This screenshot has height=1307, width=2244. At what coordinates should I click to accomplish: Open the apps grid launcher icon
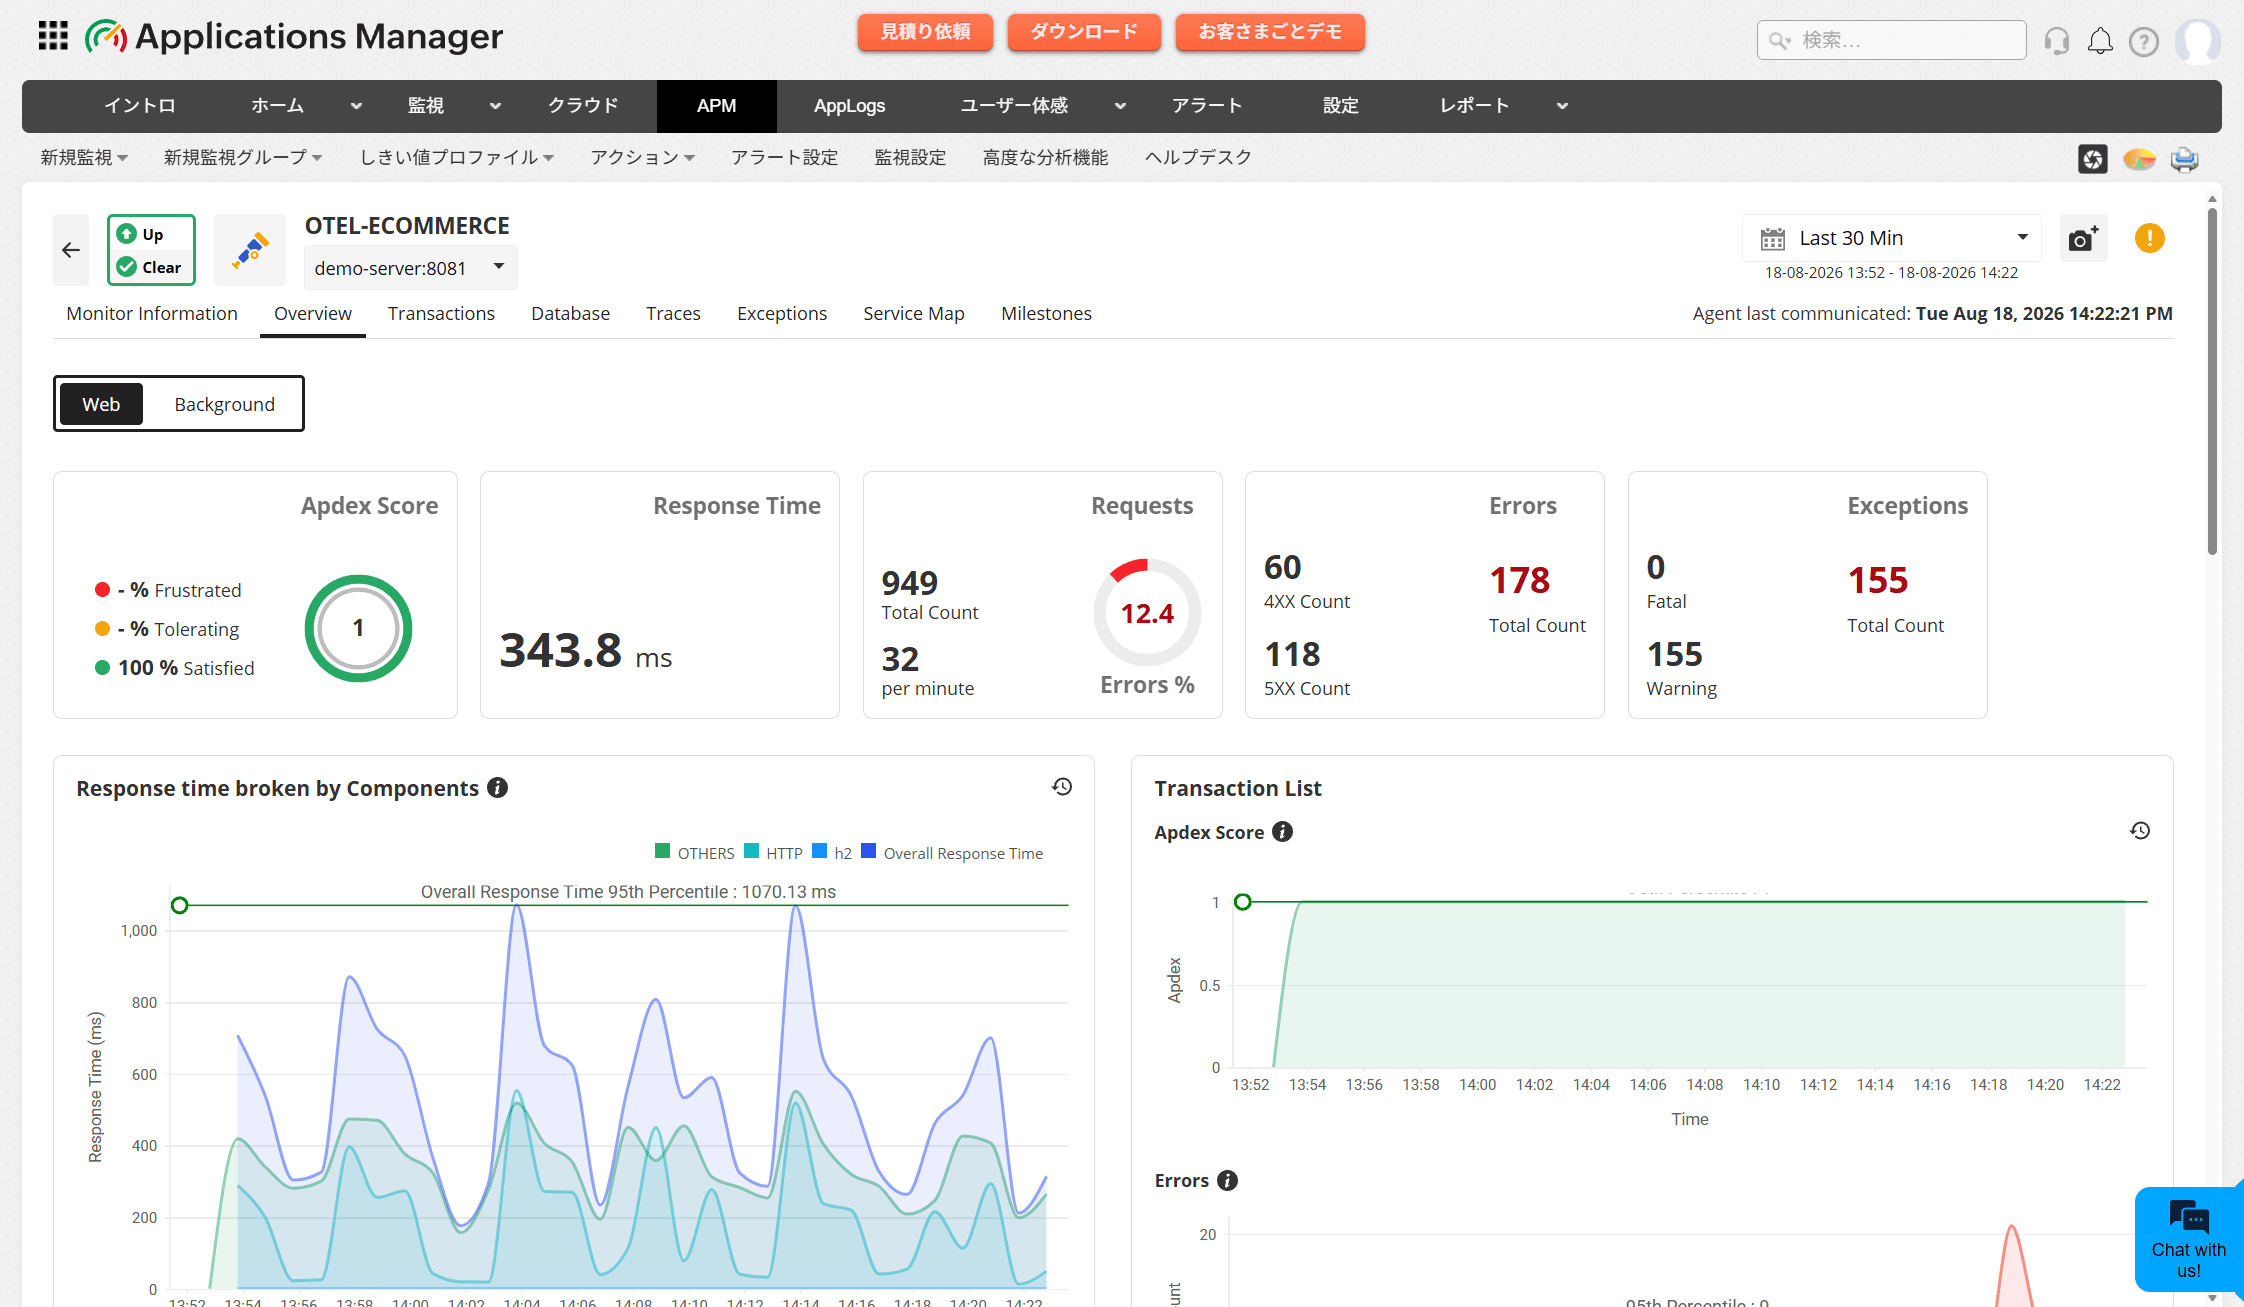pos(53,36)
